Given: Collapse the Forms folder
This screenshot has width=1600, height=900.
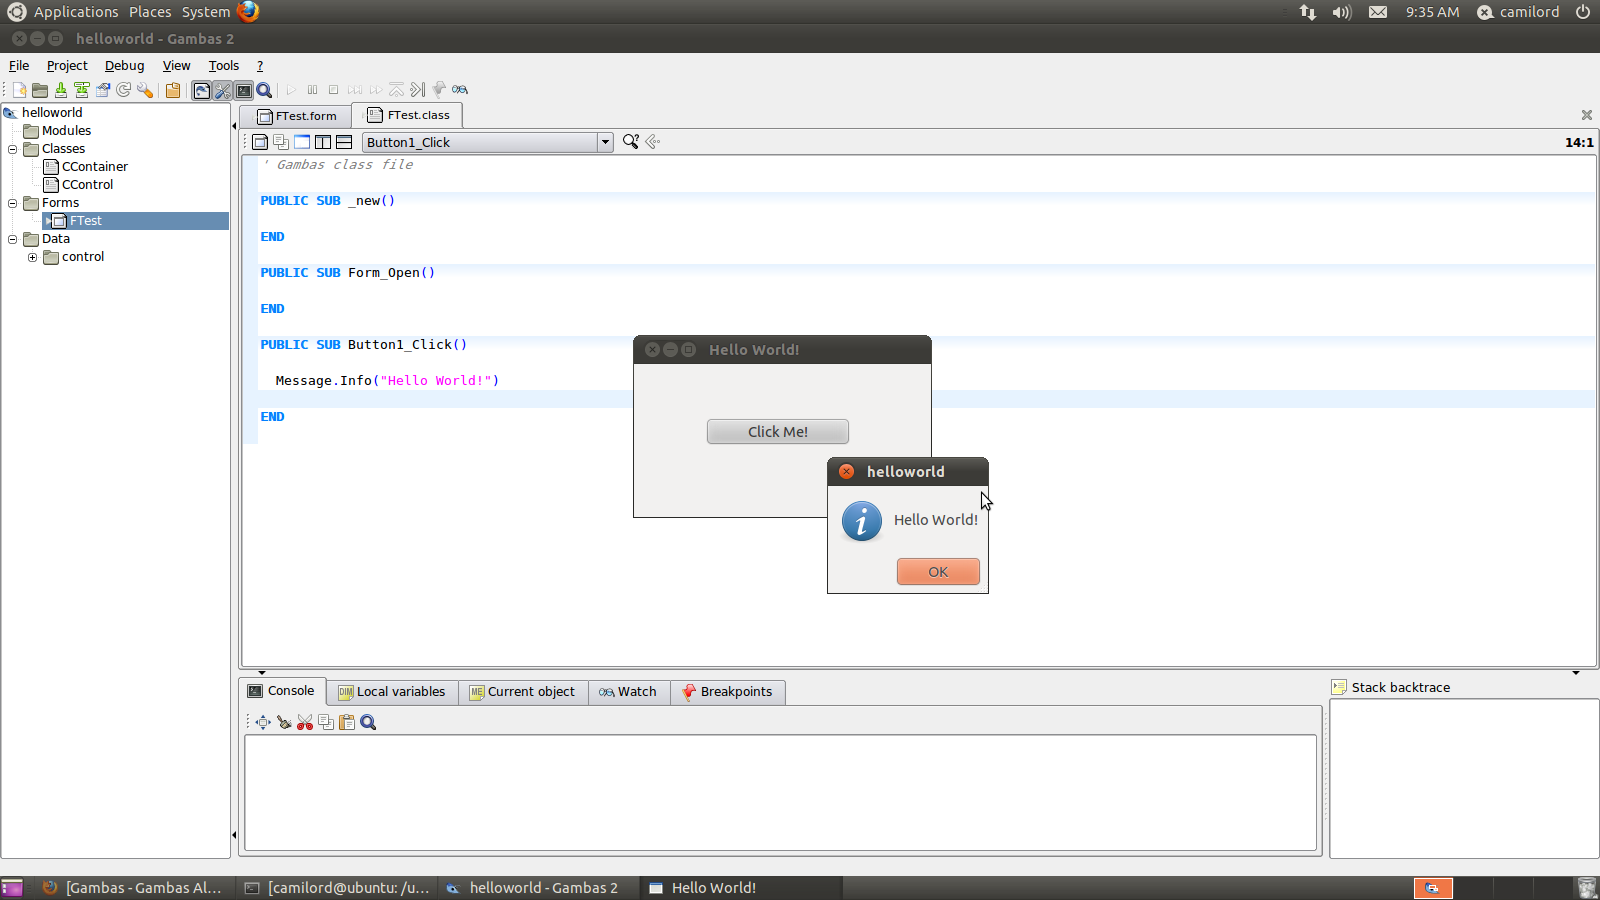Looking at the screenshot, I should click(13, 203).
